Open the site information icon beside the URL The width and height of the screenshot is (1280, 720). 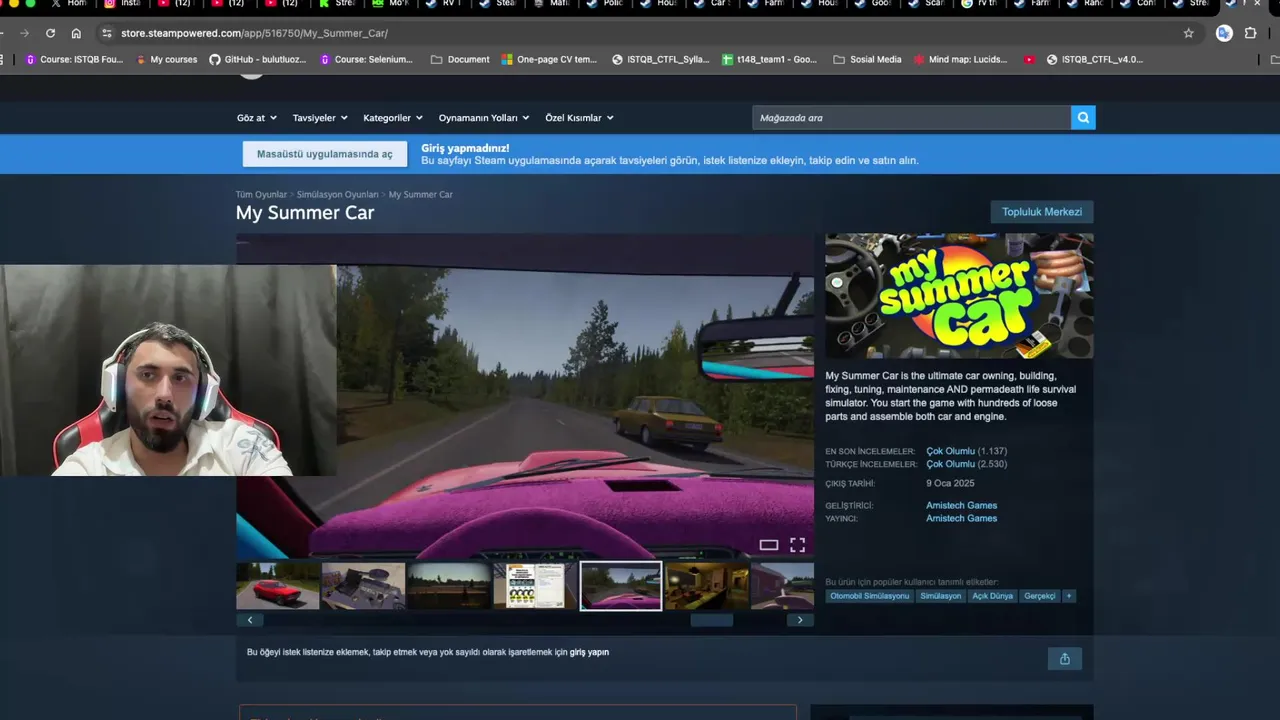[106, 33]
